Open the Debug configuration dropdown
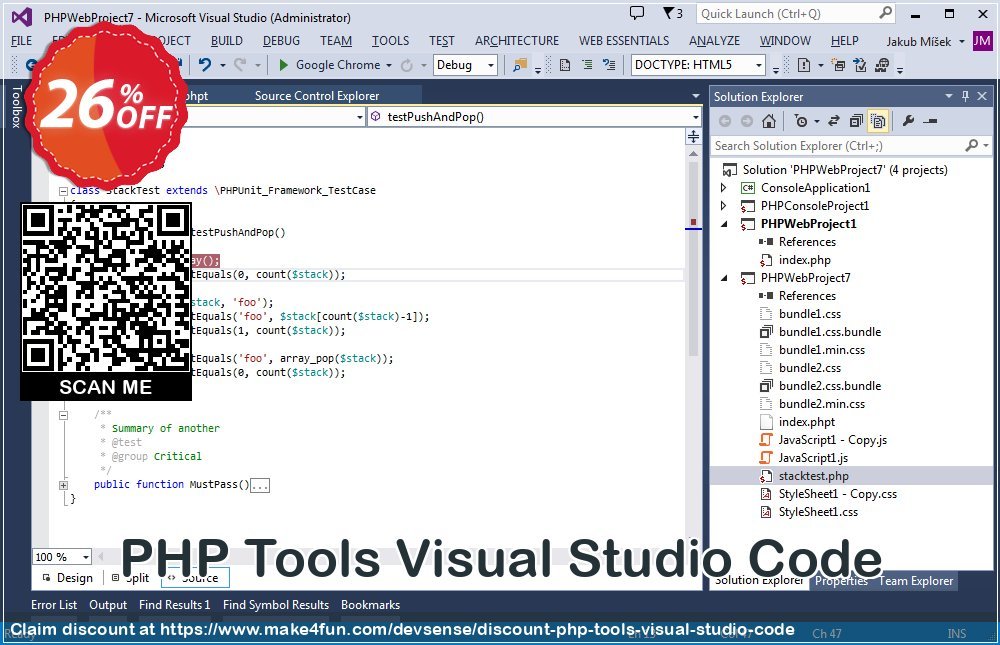1000x645 pixels. pos(490,65)
